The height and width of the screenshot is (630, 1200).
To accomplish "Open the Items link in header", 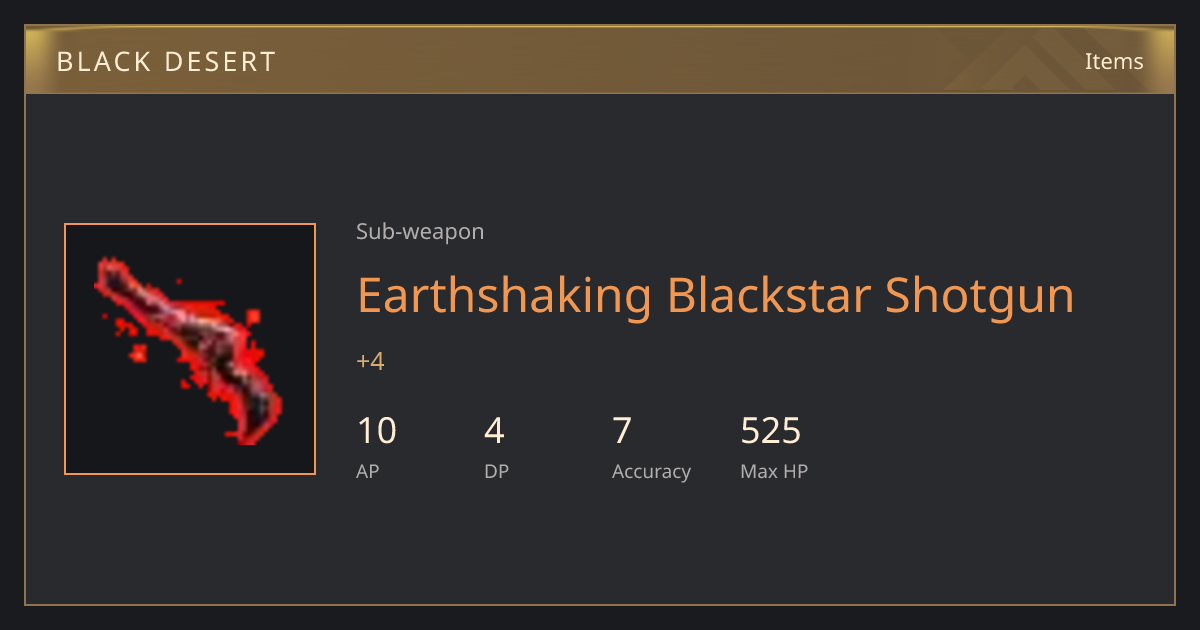I will pos(1114,61).
